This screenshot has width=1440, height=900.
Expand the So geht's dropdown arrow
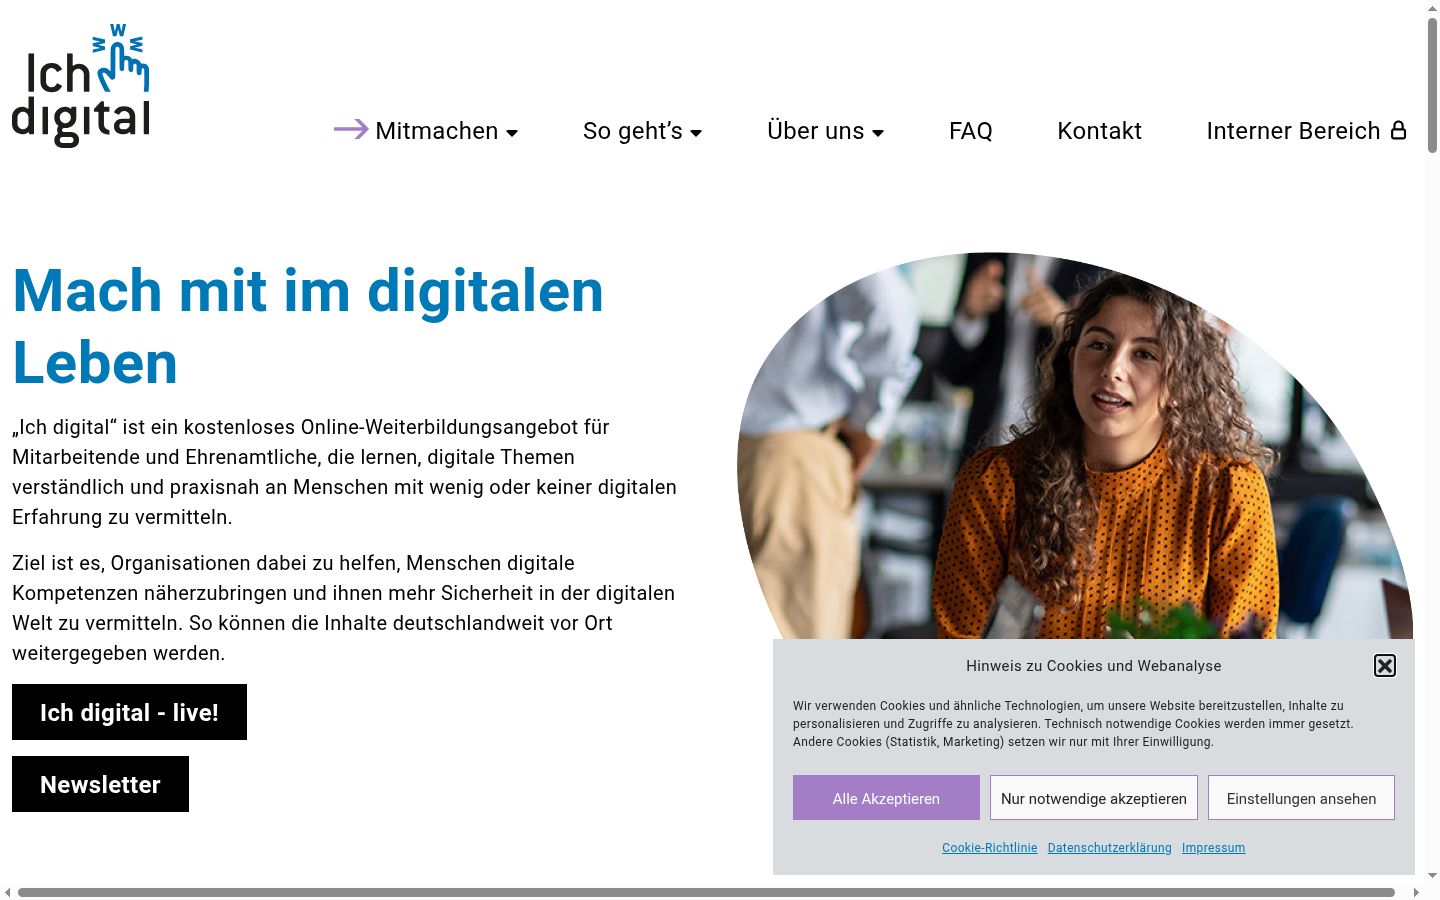[696, 133]
